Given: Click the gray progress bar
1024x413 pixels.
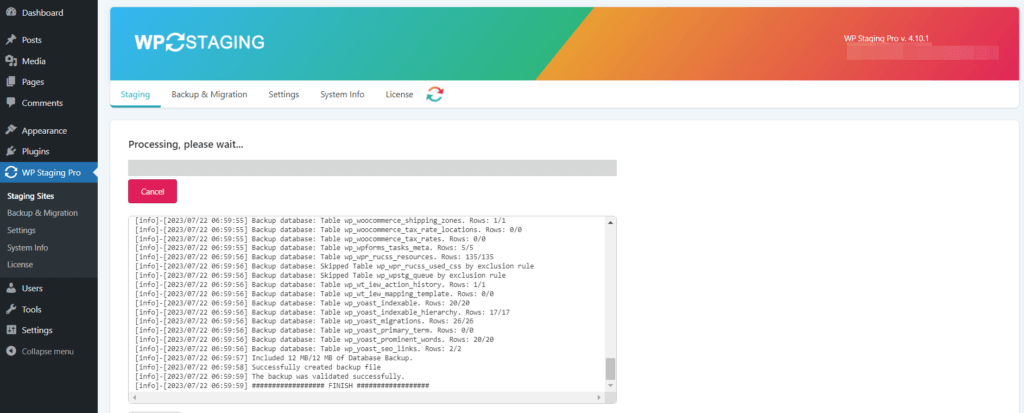Looking at the screenshot, I should pos(372,167).
